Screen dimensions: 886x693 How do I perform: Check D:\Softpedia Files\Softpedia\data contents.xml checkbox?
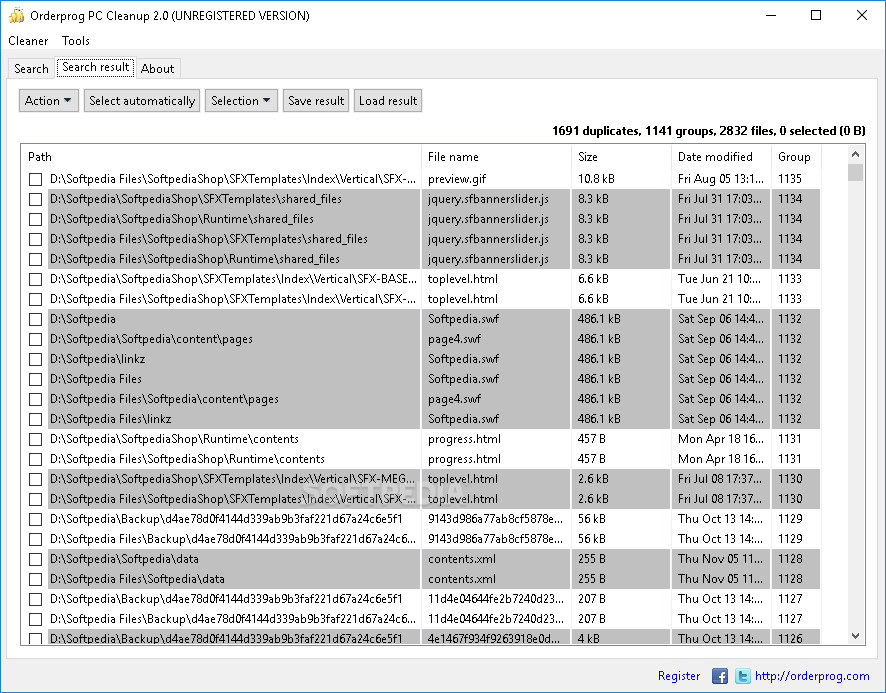click(x=36, y=579)
